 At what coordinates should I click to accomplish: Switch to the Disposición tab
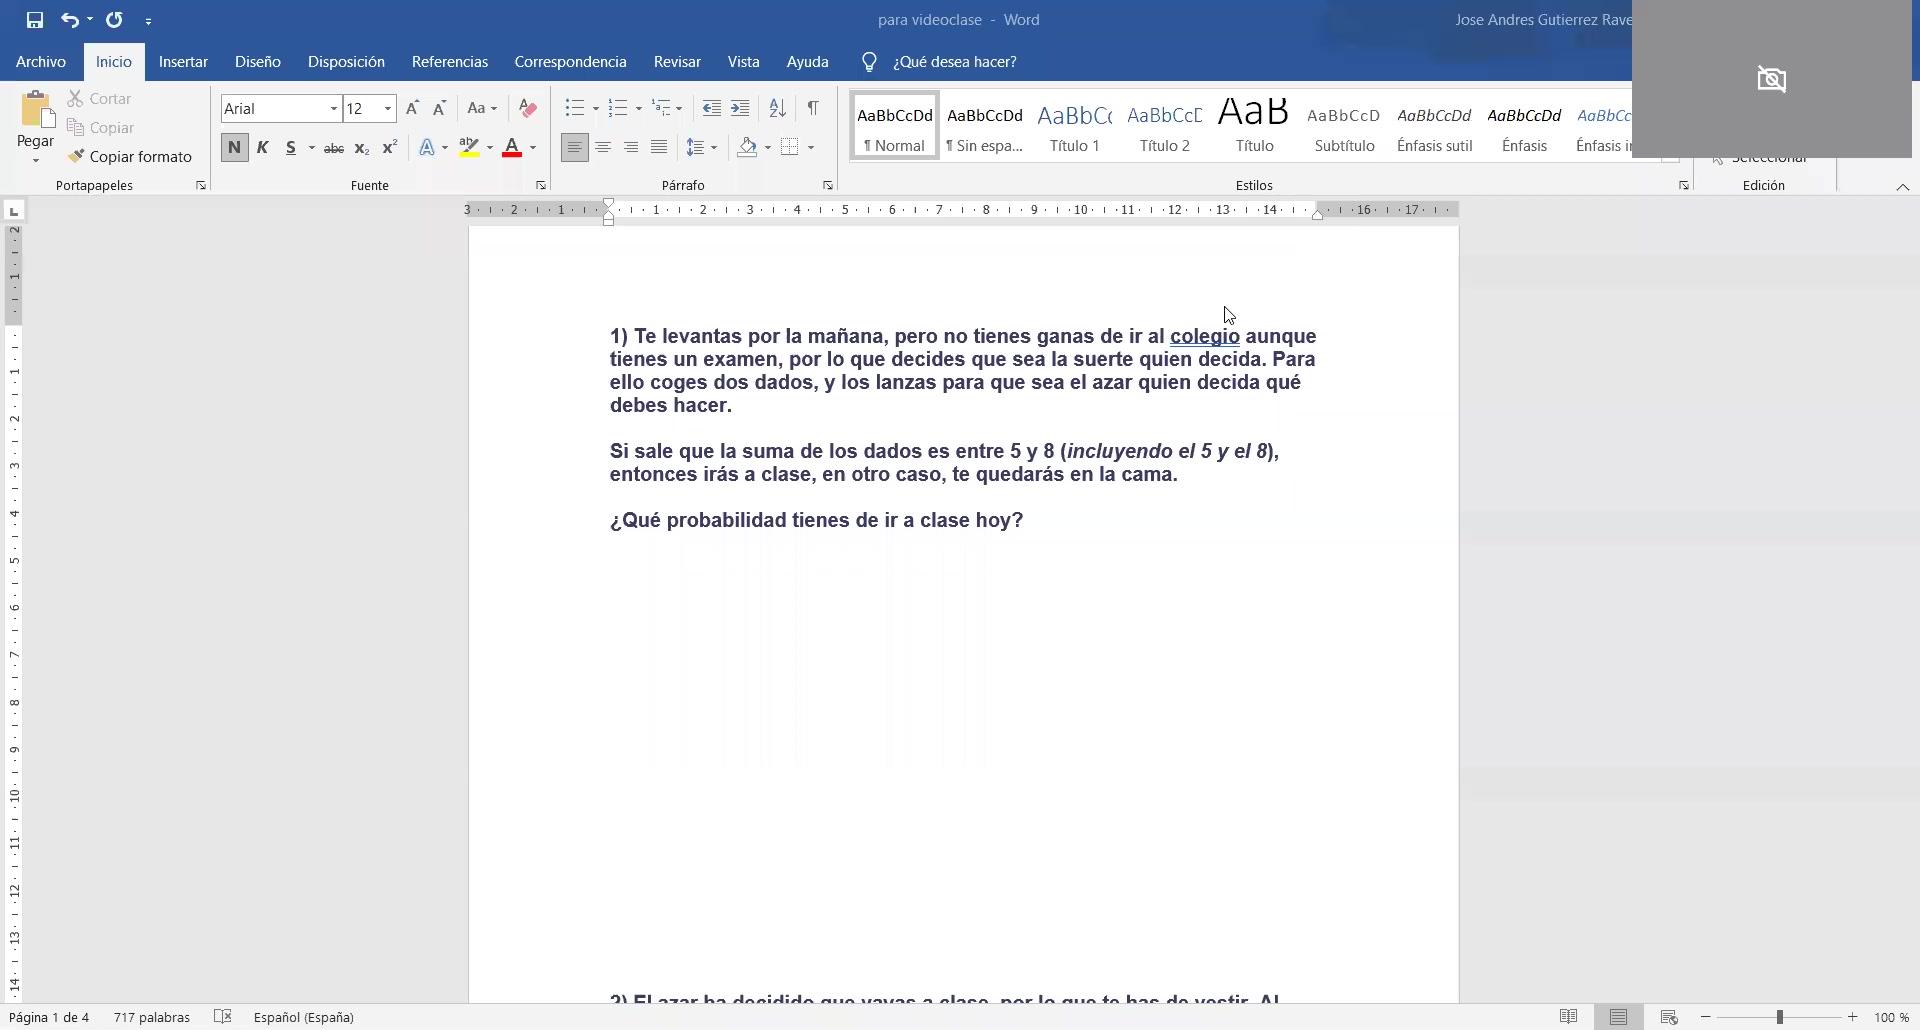(346, 62)
